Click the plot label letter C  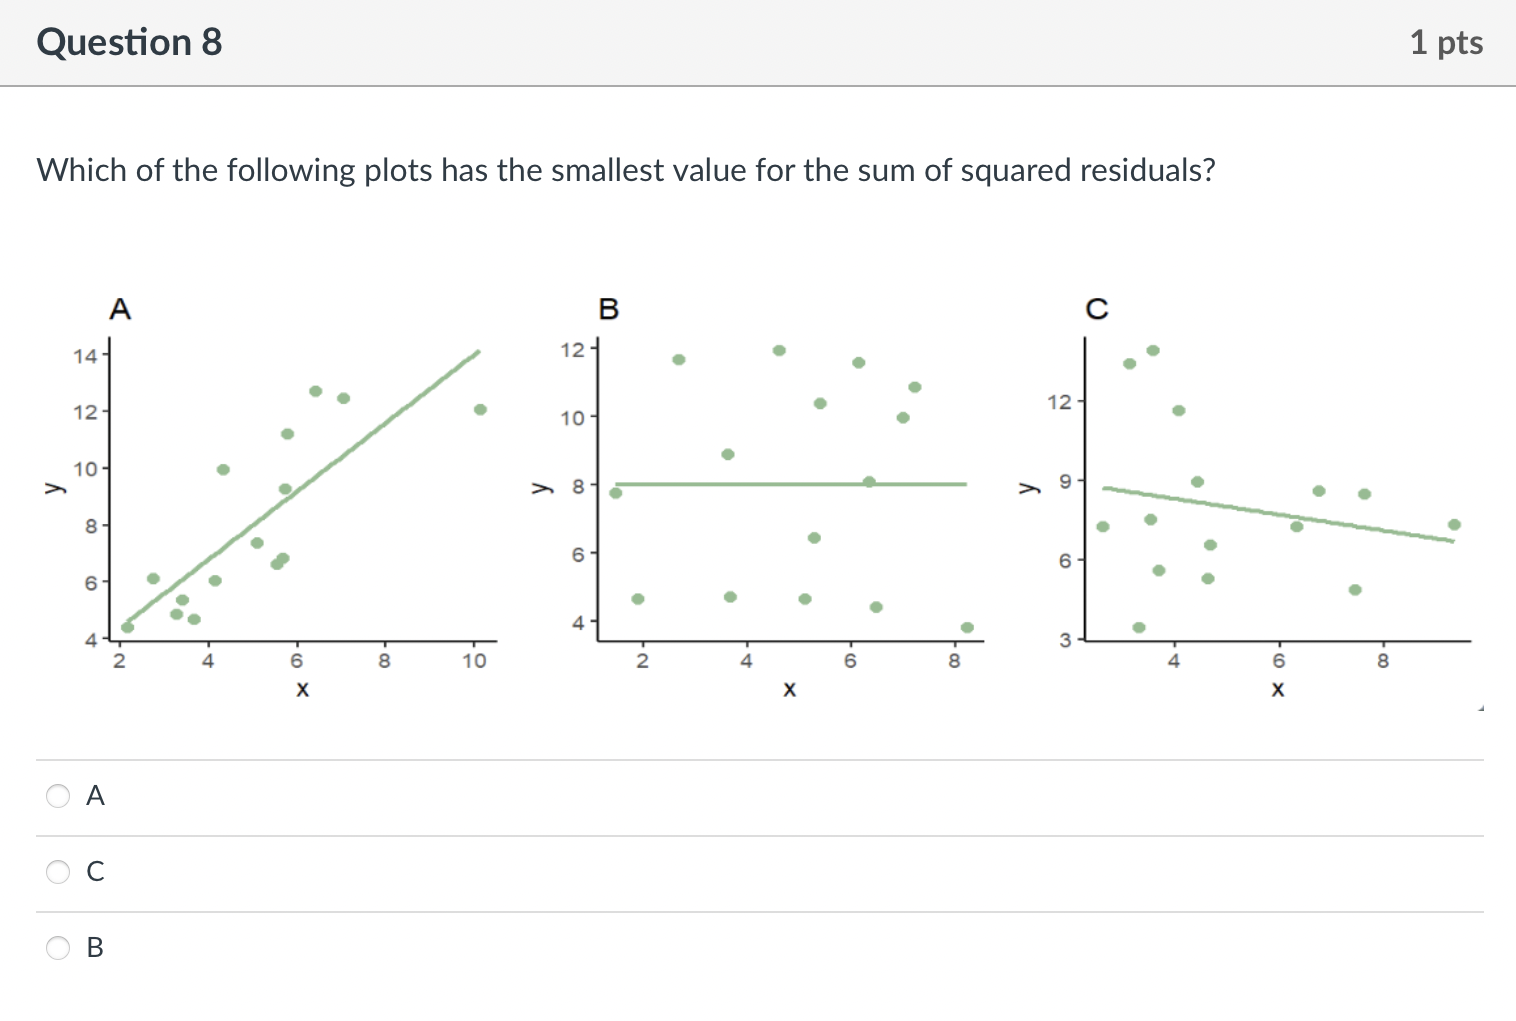pyautogui.click(x=1097, y=310)
